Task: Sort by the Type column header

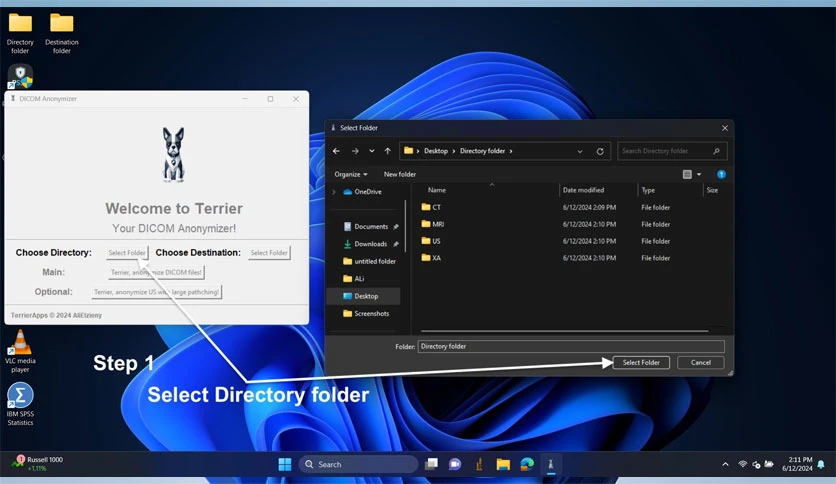Action: (x=648, y=190)
